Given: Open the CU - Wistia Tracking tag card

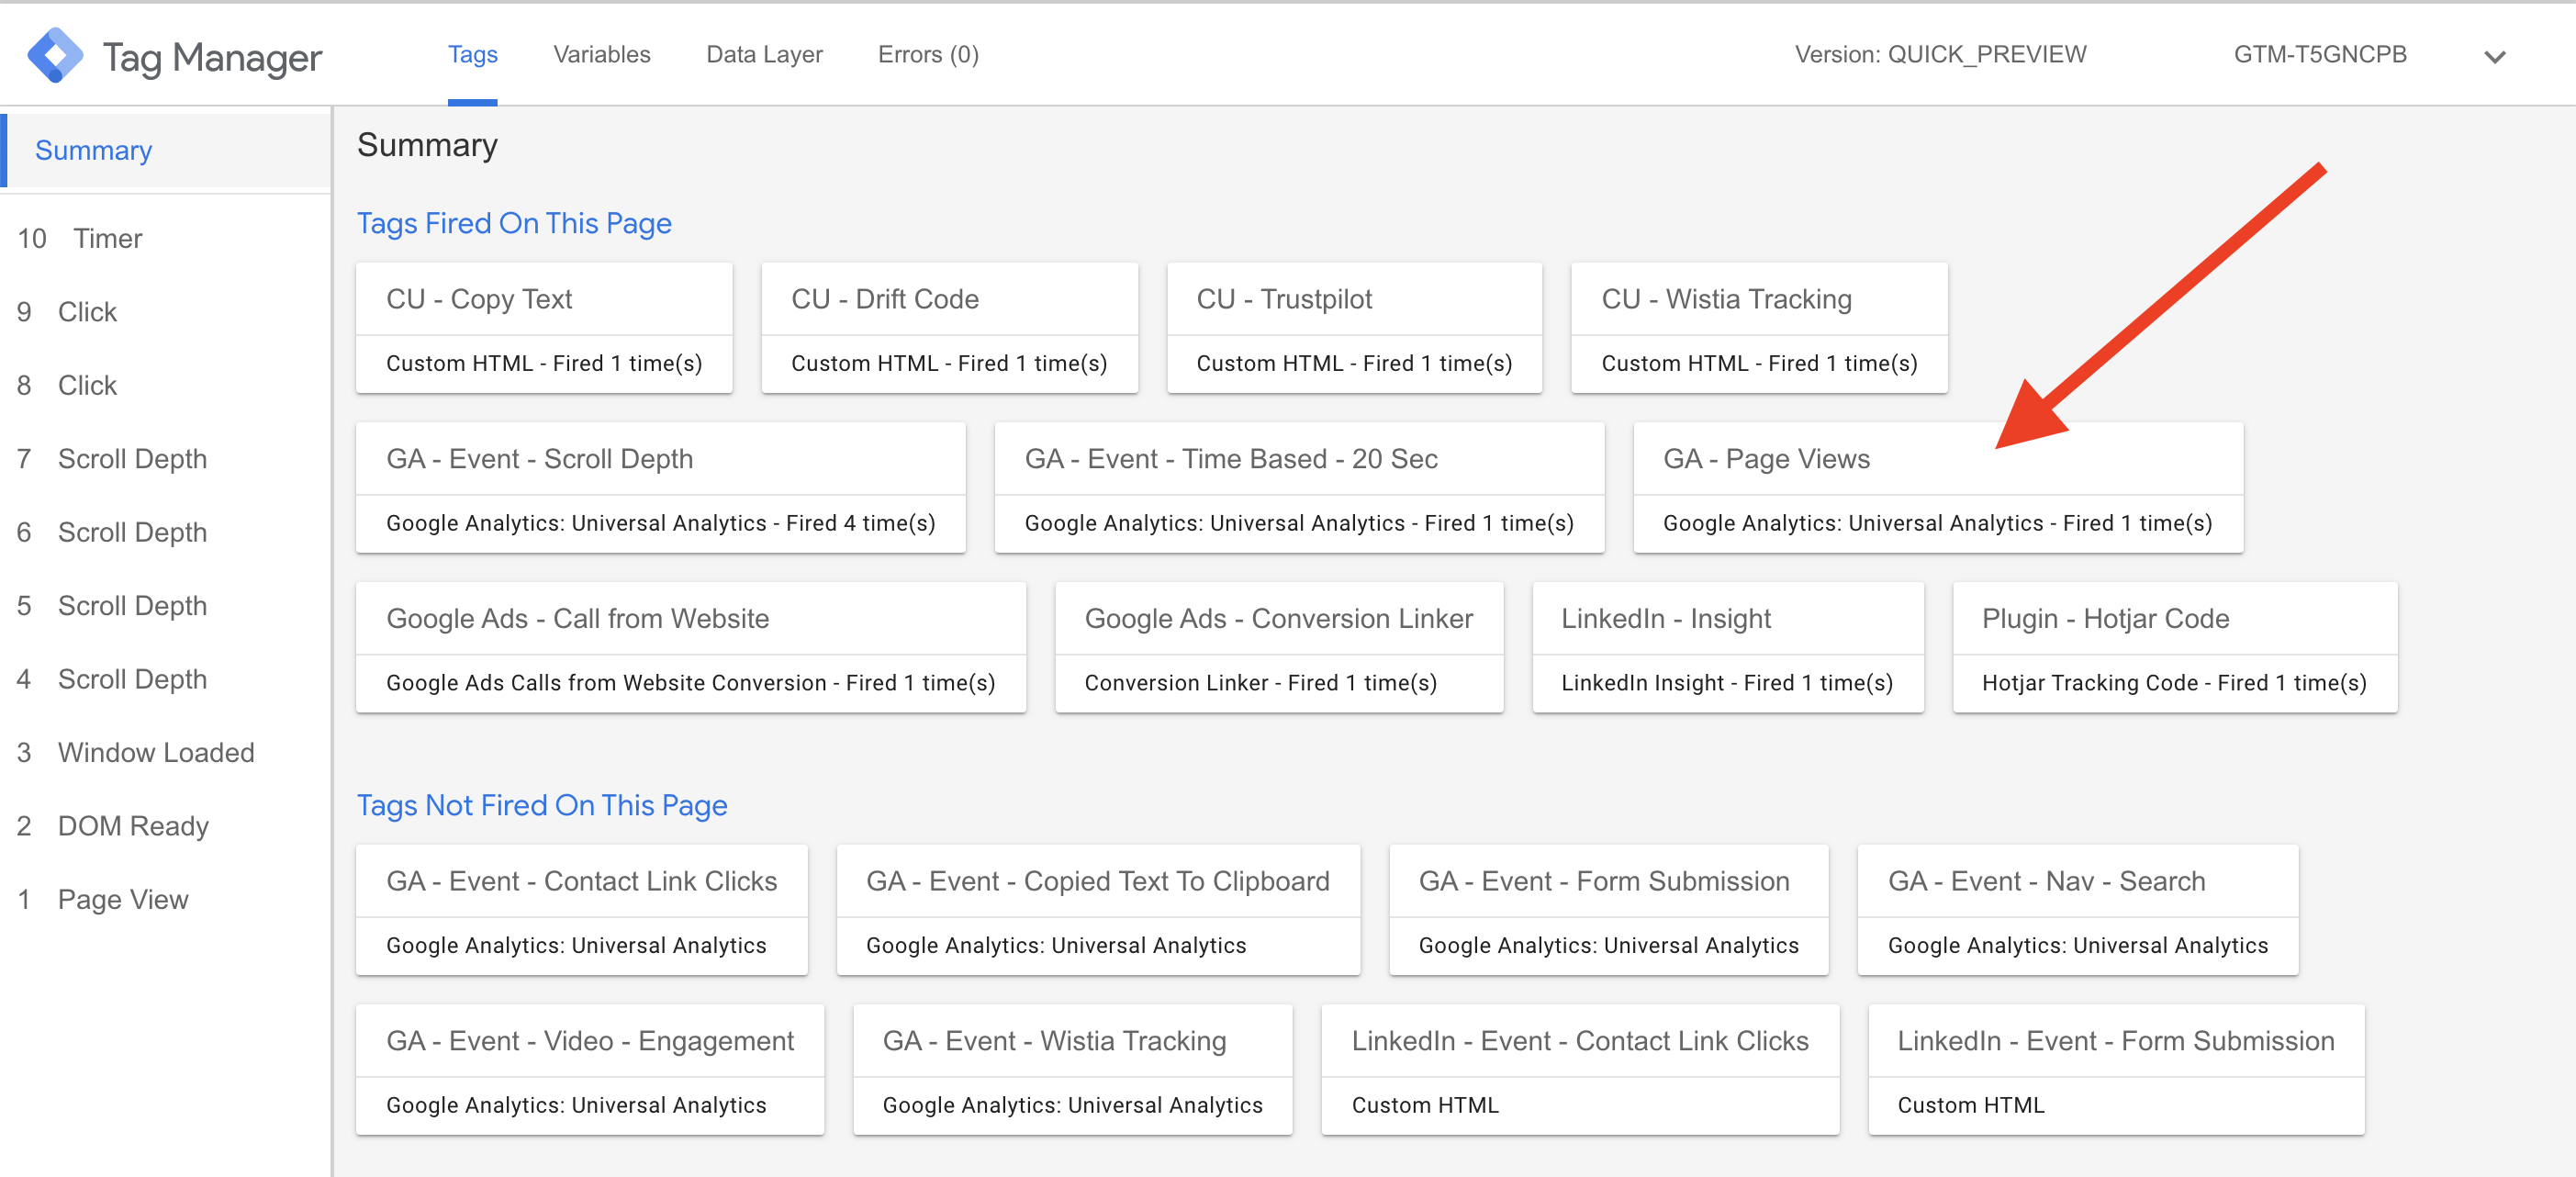Looking at the screenshot, I should click(x=1759, y=328).
